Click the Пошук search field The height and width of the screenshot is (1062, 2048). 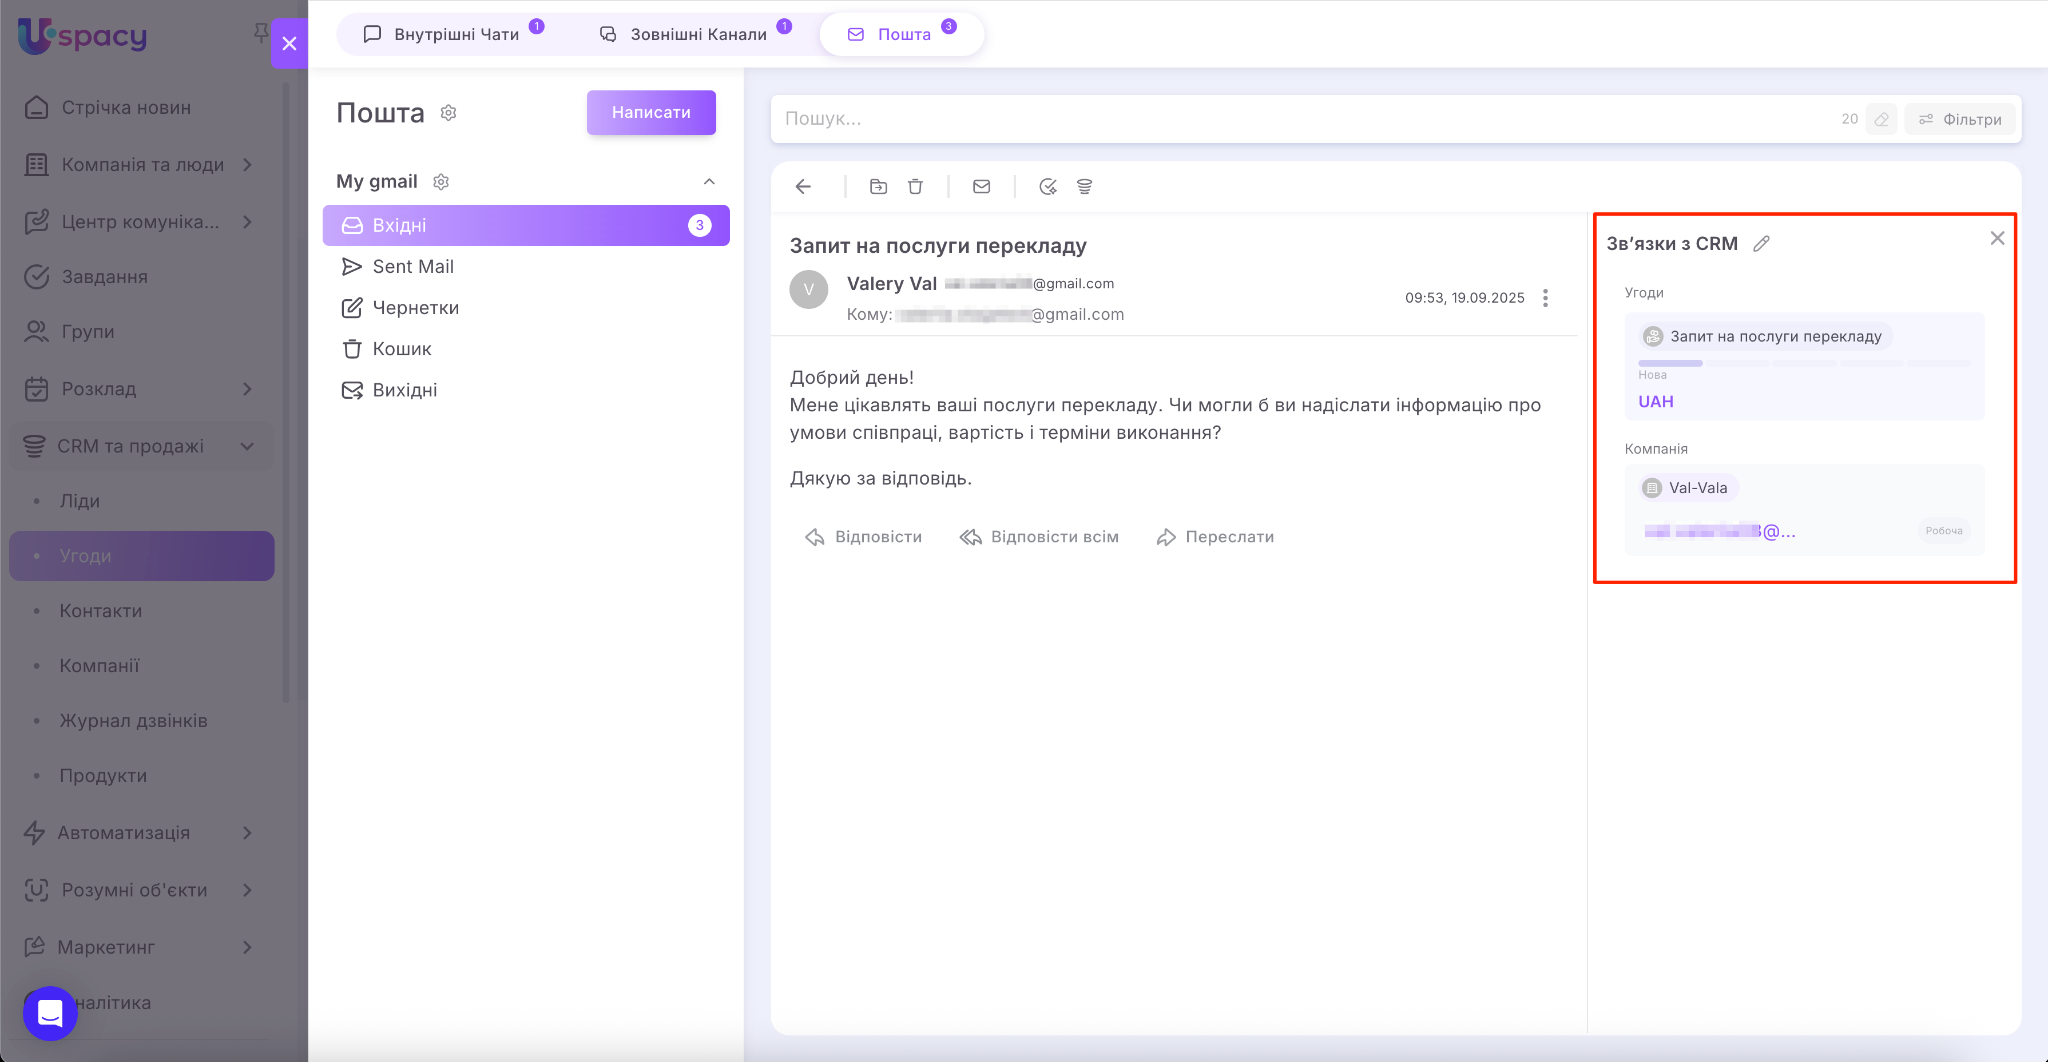(1300, 119)
